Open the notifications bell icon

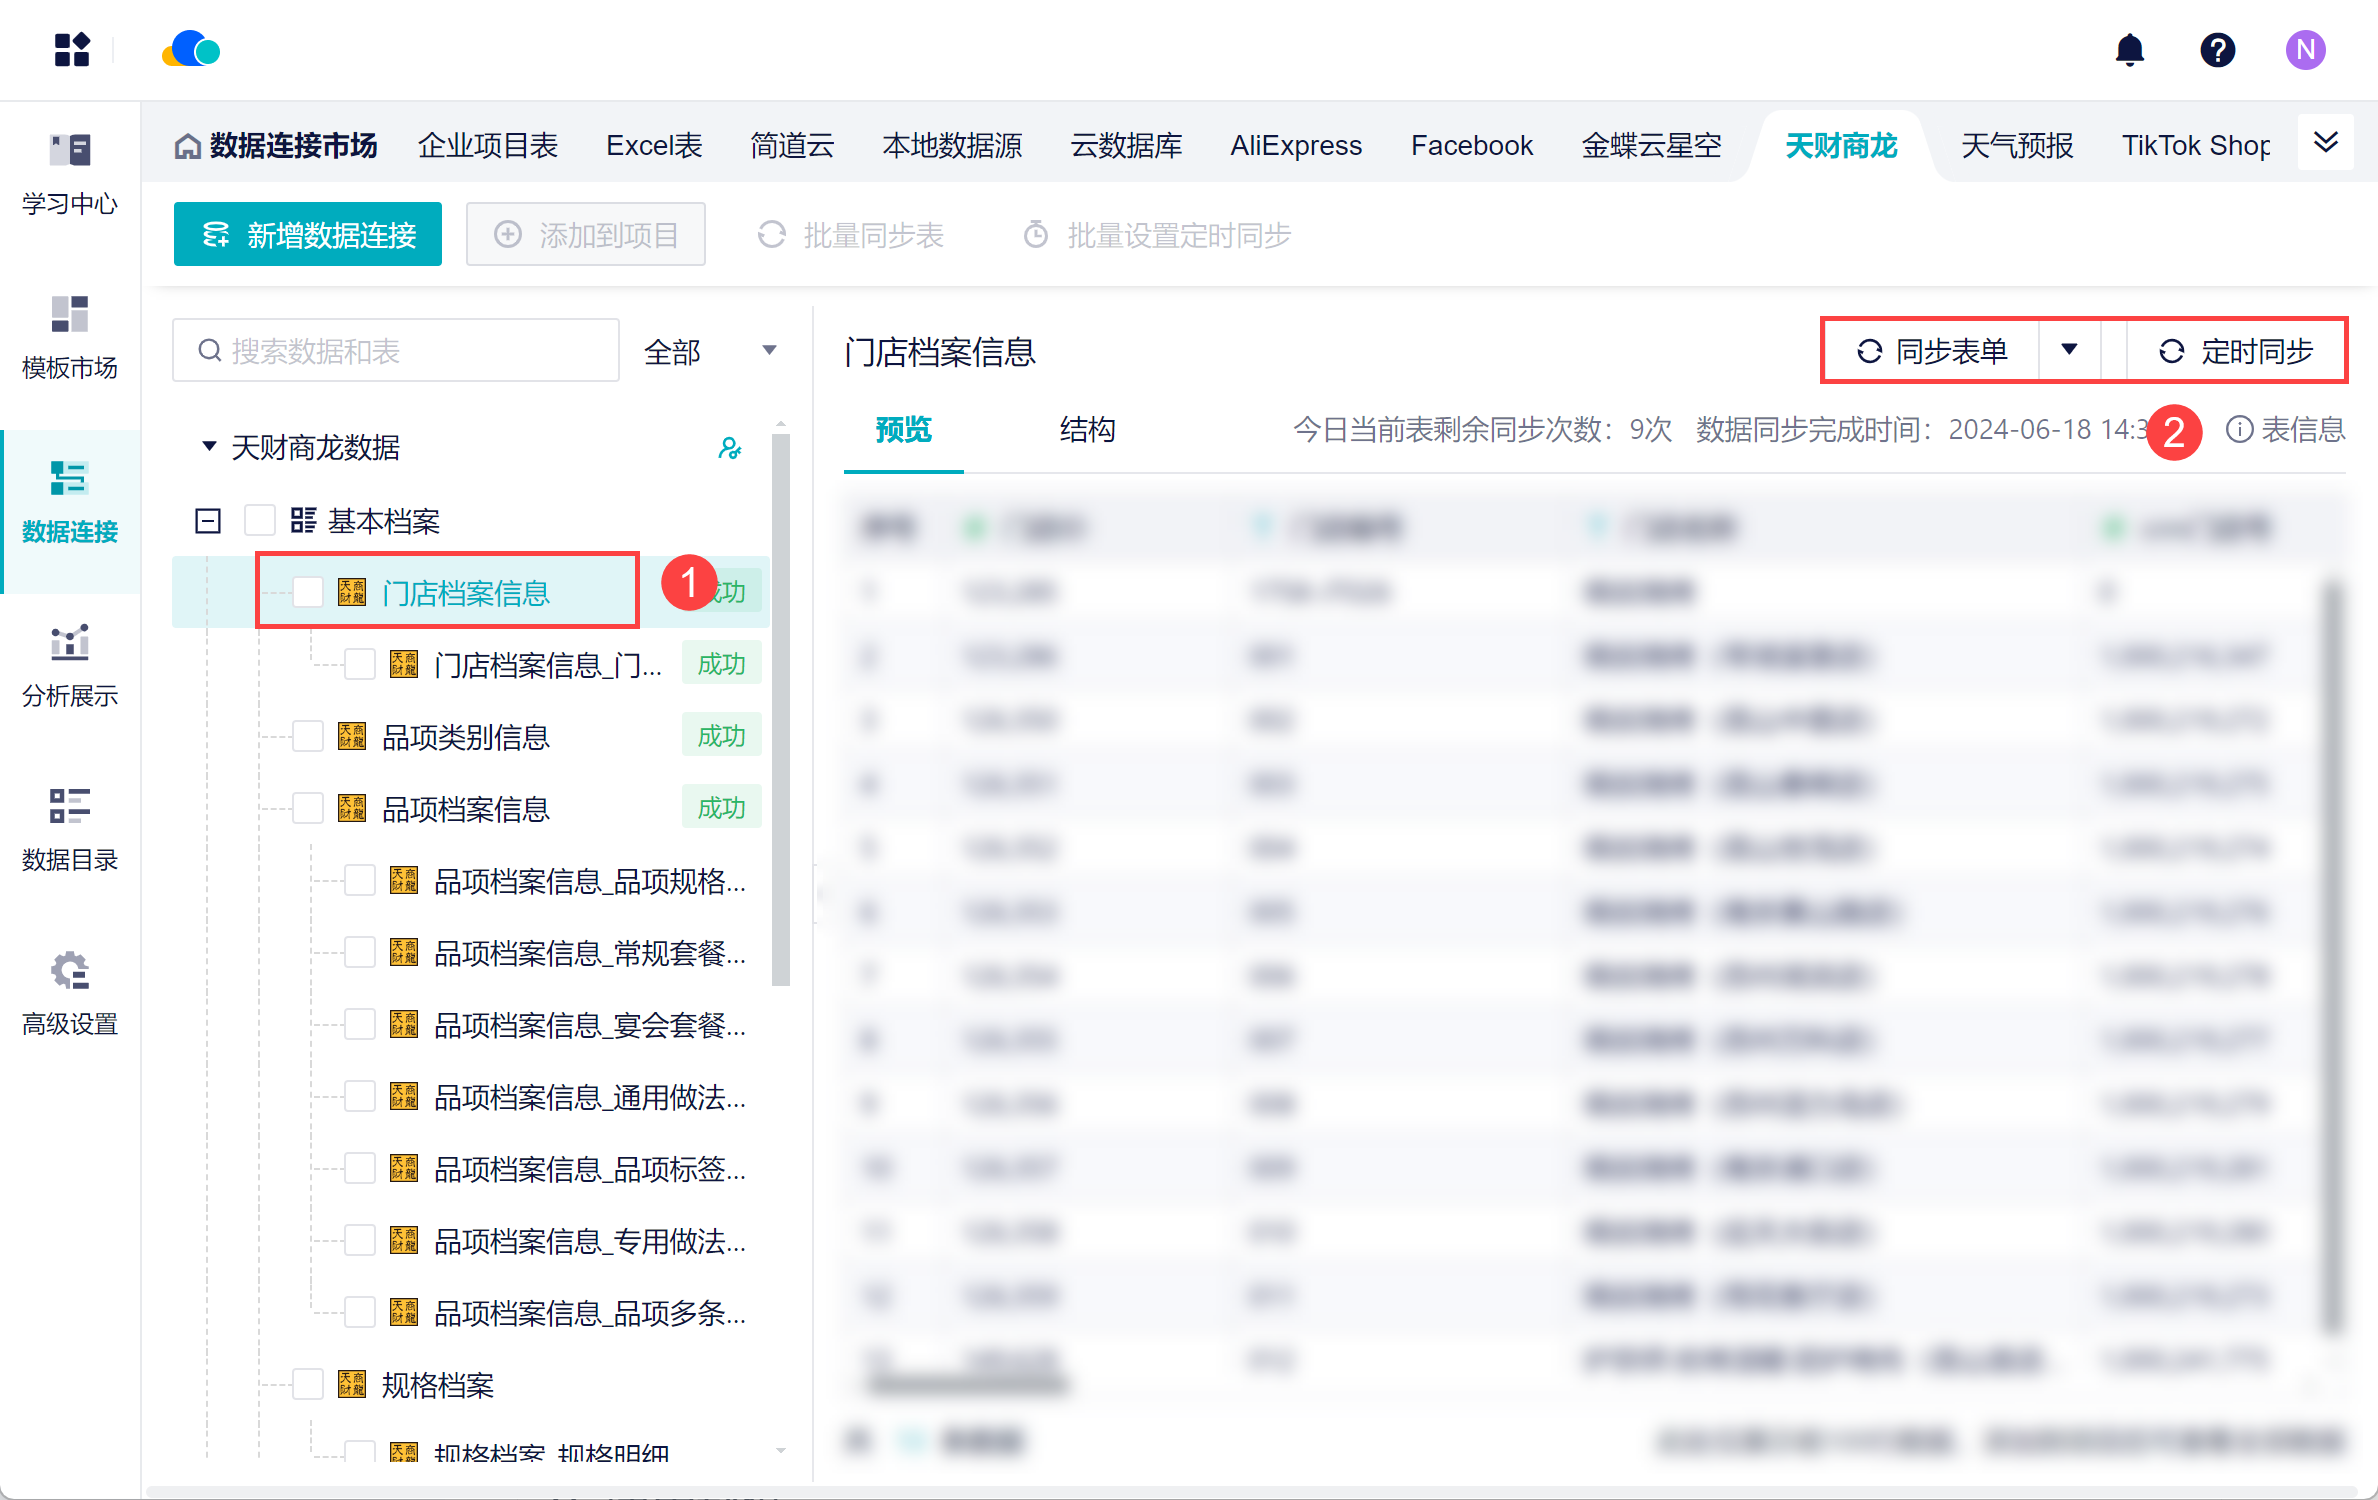click(2129, 50)
